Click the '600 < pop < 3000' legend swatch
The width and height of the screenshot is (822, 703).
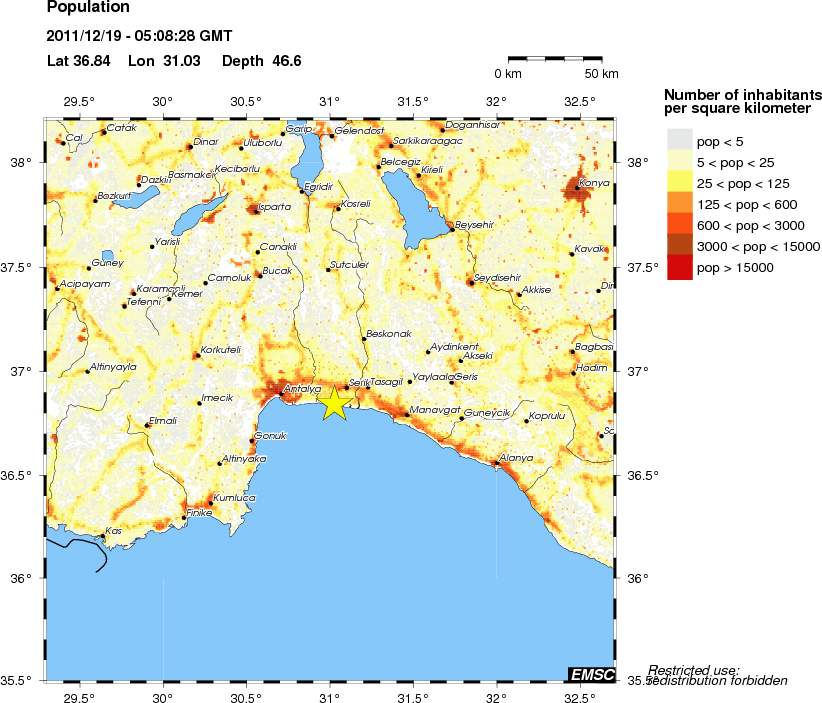(679, 225)
